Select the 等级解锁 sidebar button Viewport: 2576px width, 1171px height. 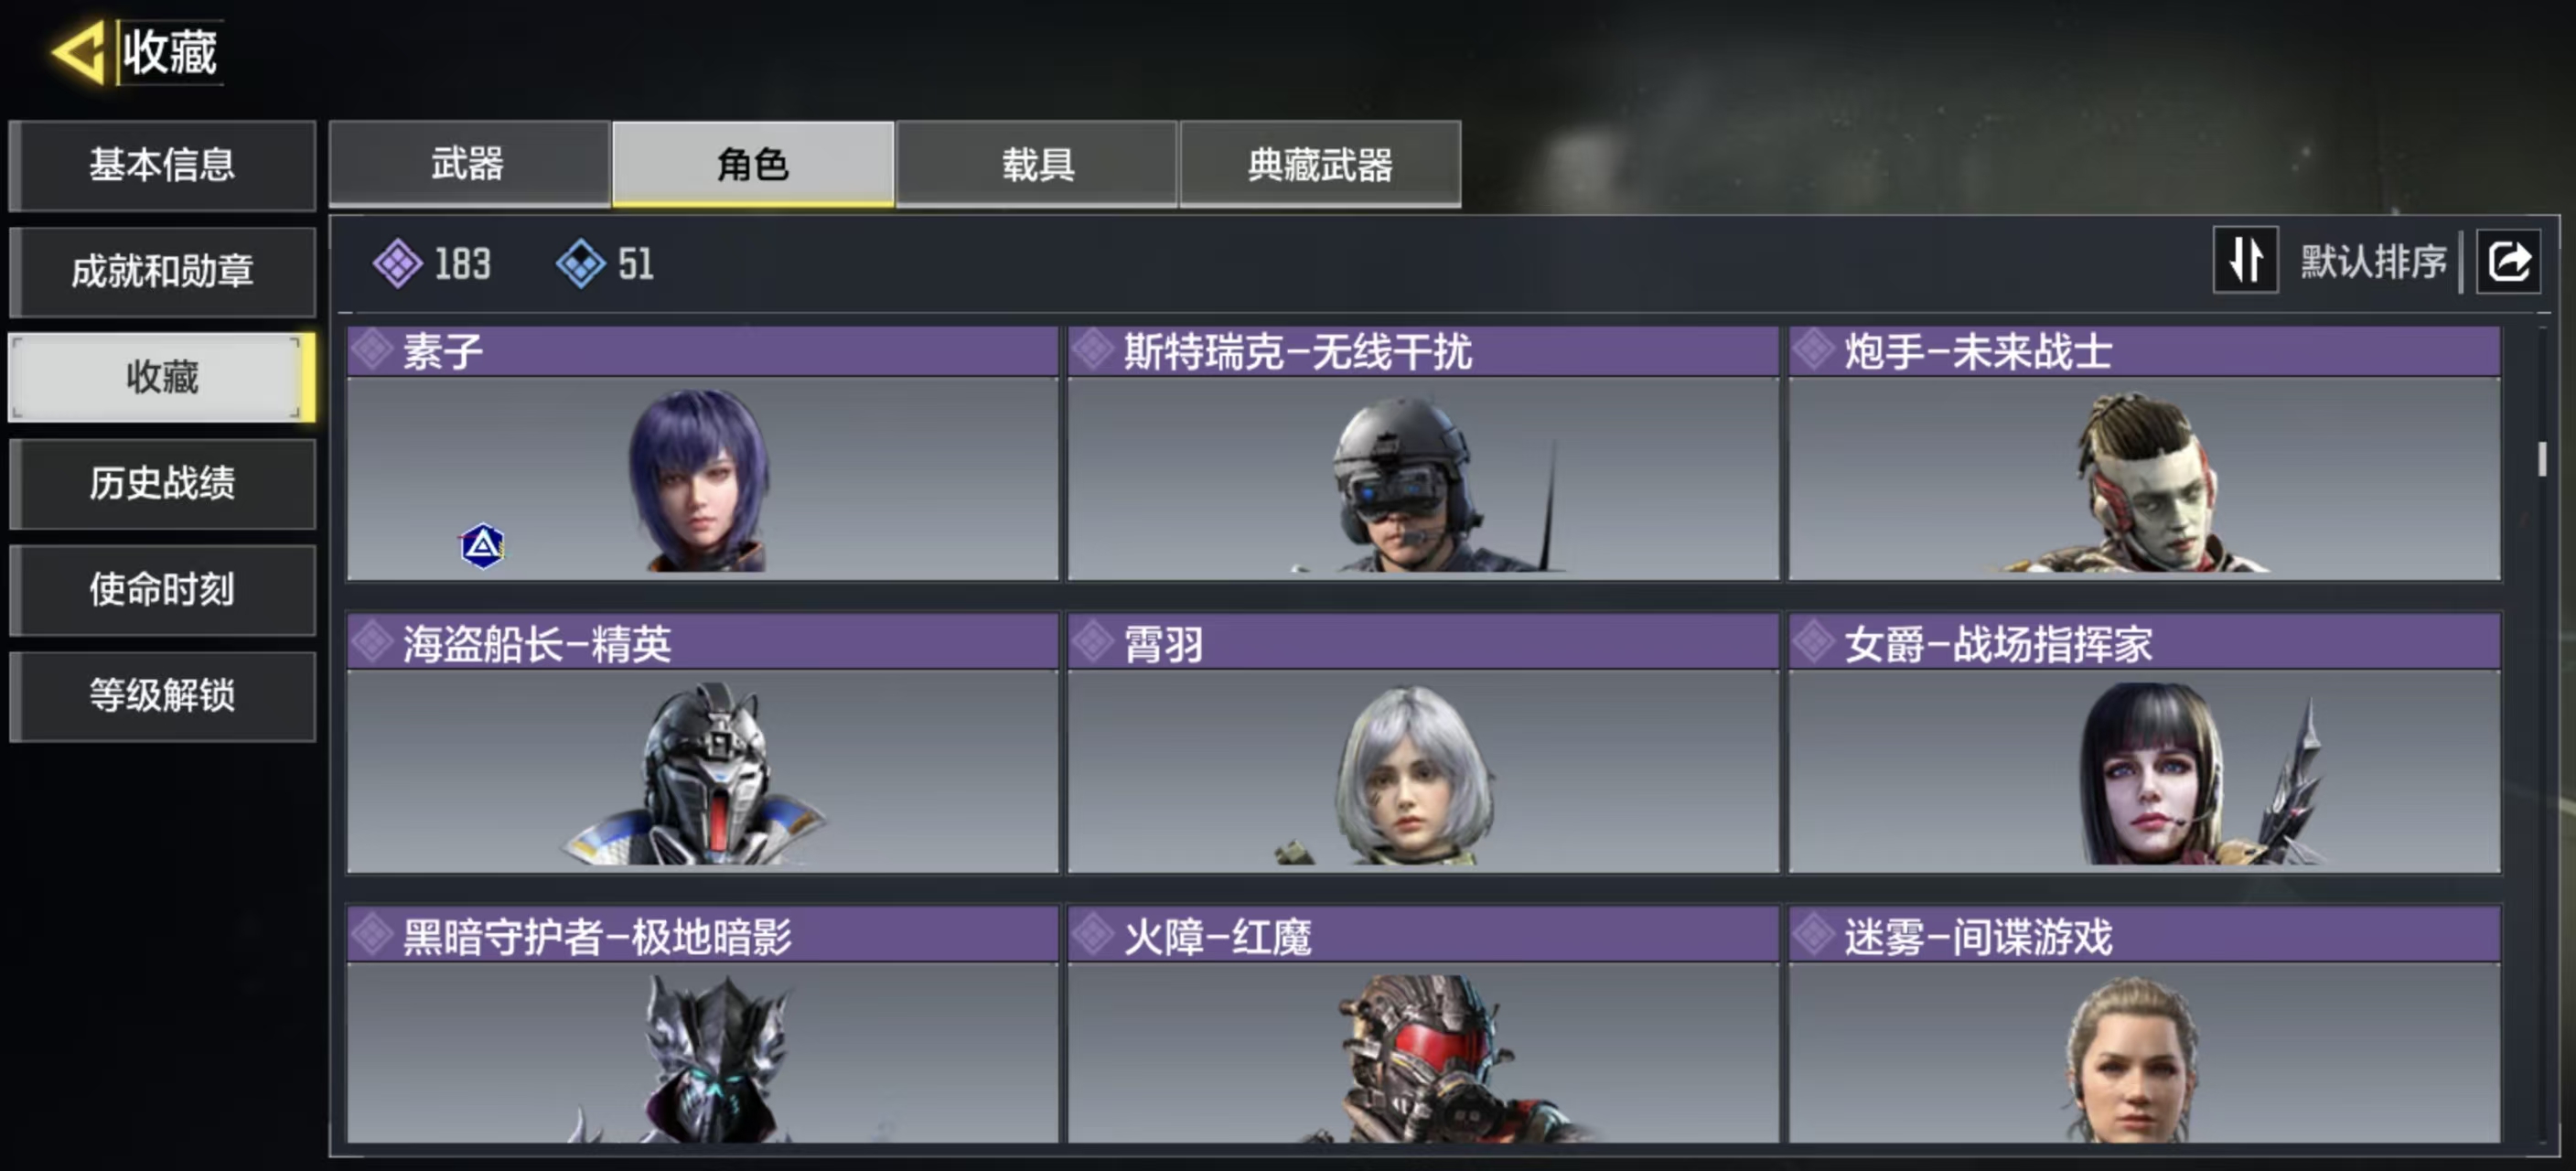click(x=162, y=695)
